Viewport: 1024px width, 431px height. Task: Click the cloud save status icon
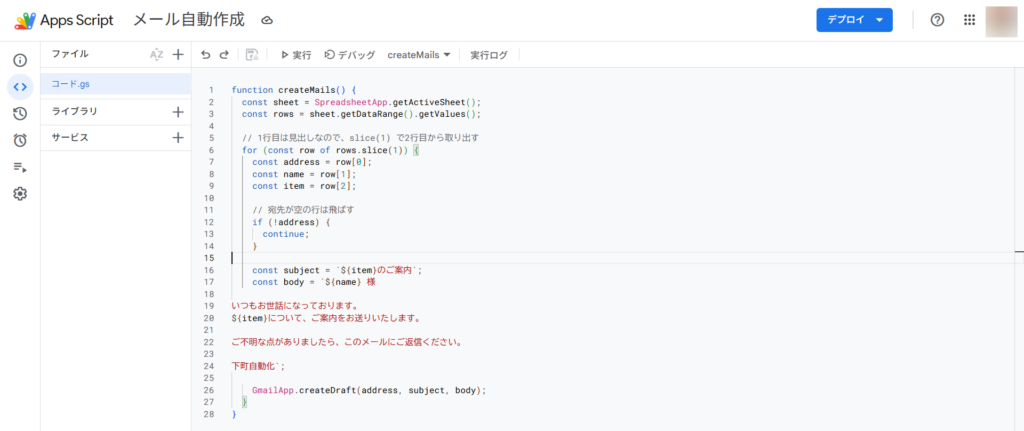266,21
